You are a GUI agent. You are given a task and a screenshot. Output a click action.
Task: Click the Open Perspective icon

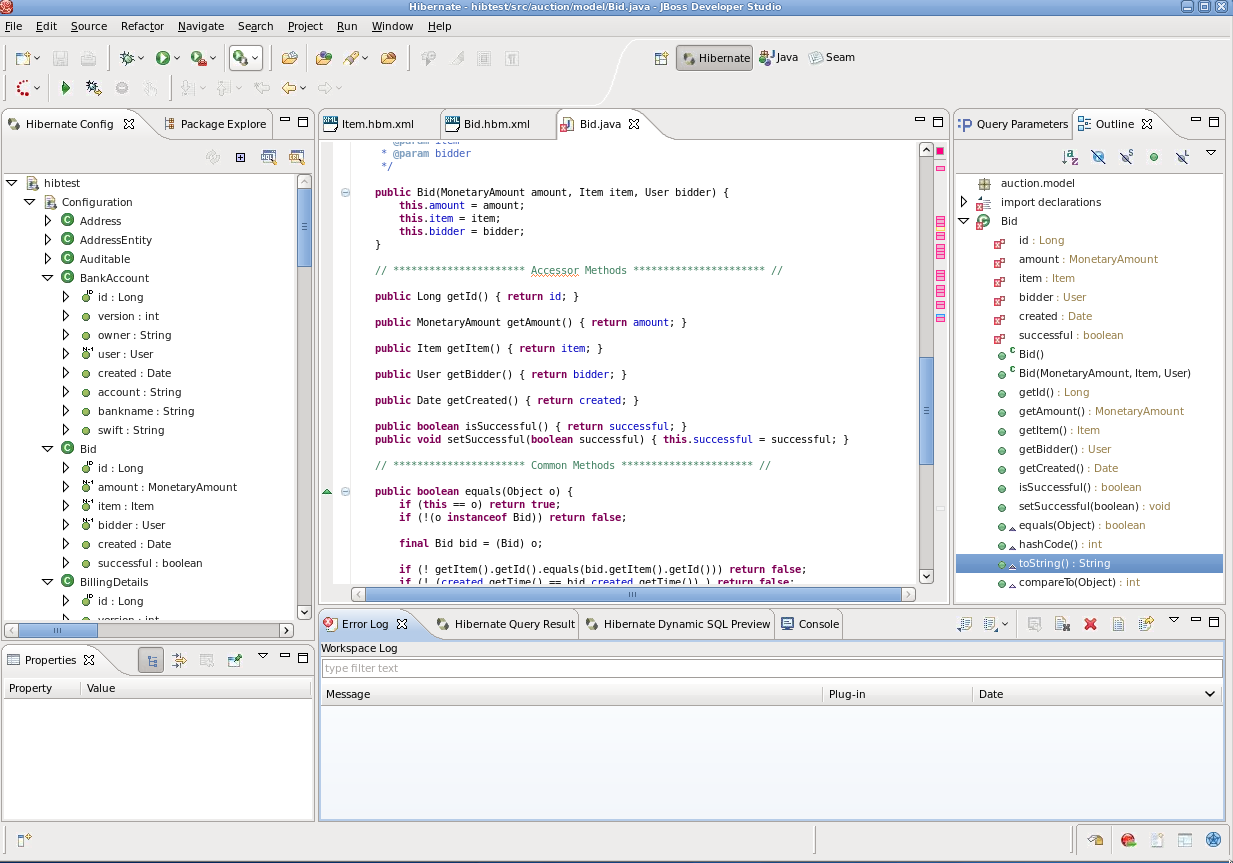pyautogui.click(x=661, y=58)
